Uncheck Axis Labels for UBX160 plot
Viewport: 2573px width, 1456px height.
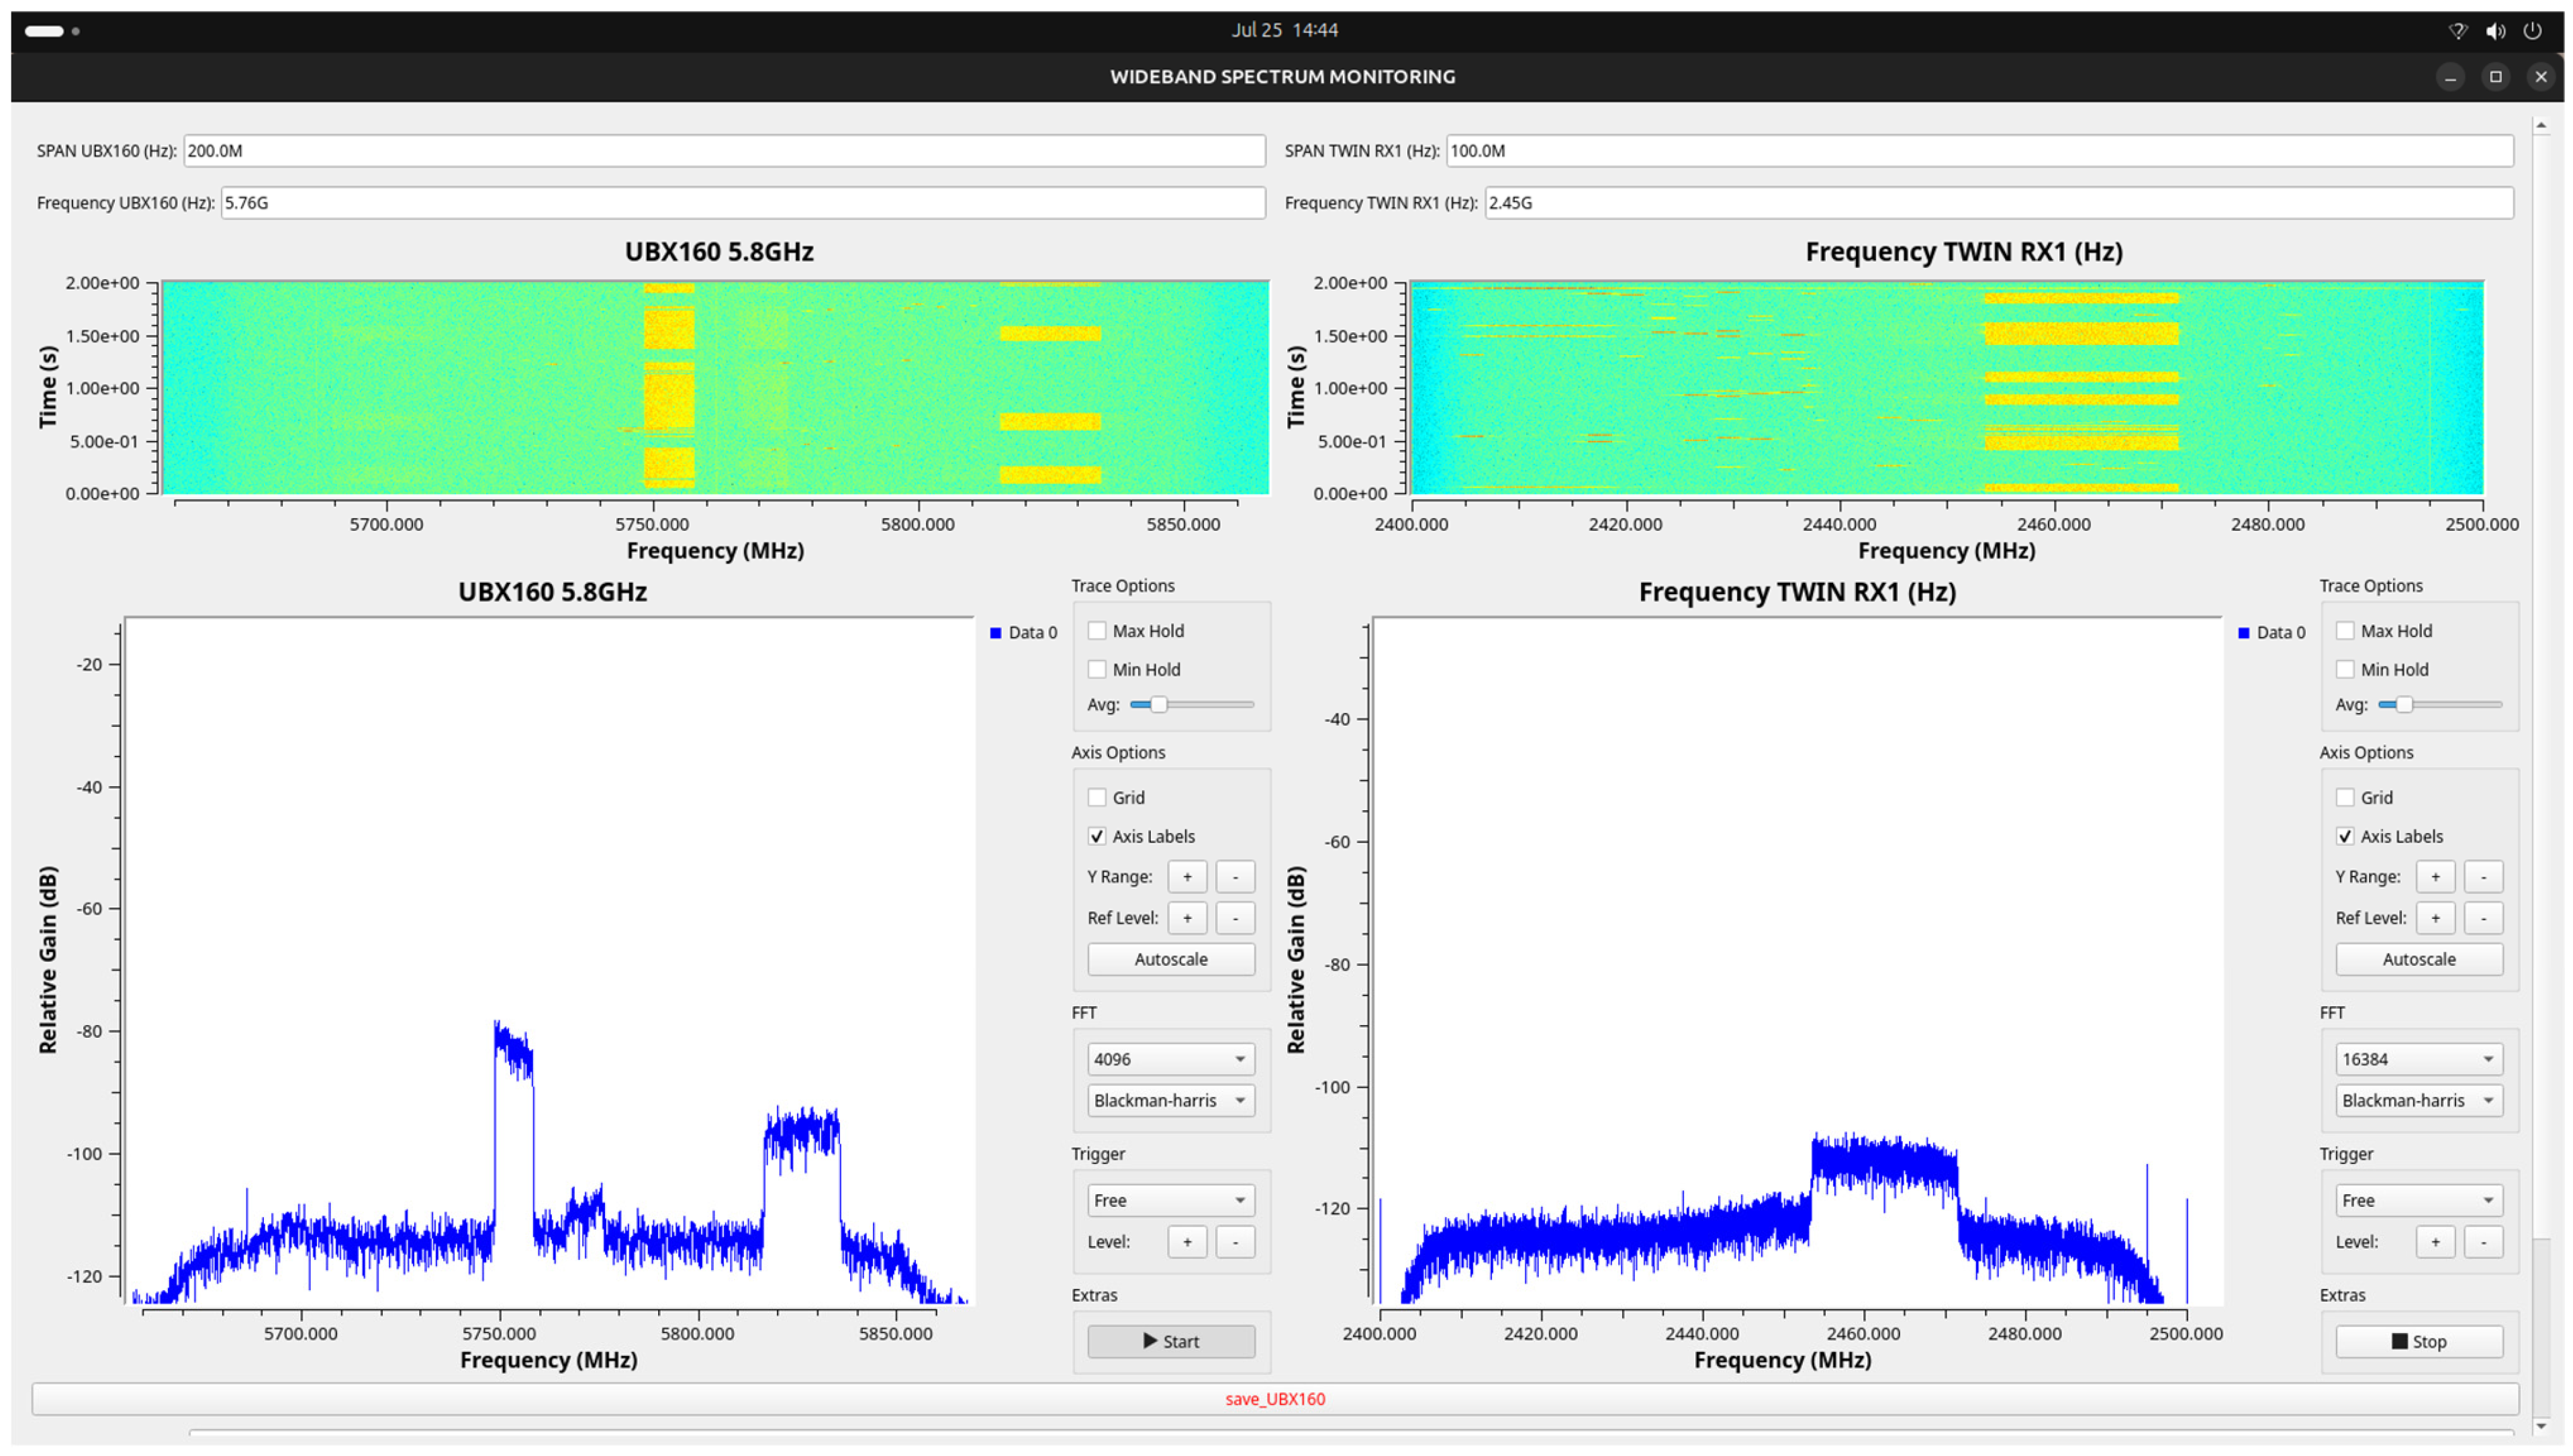(x=1097, y=836)
